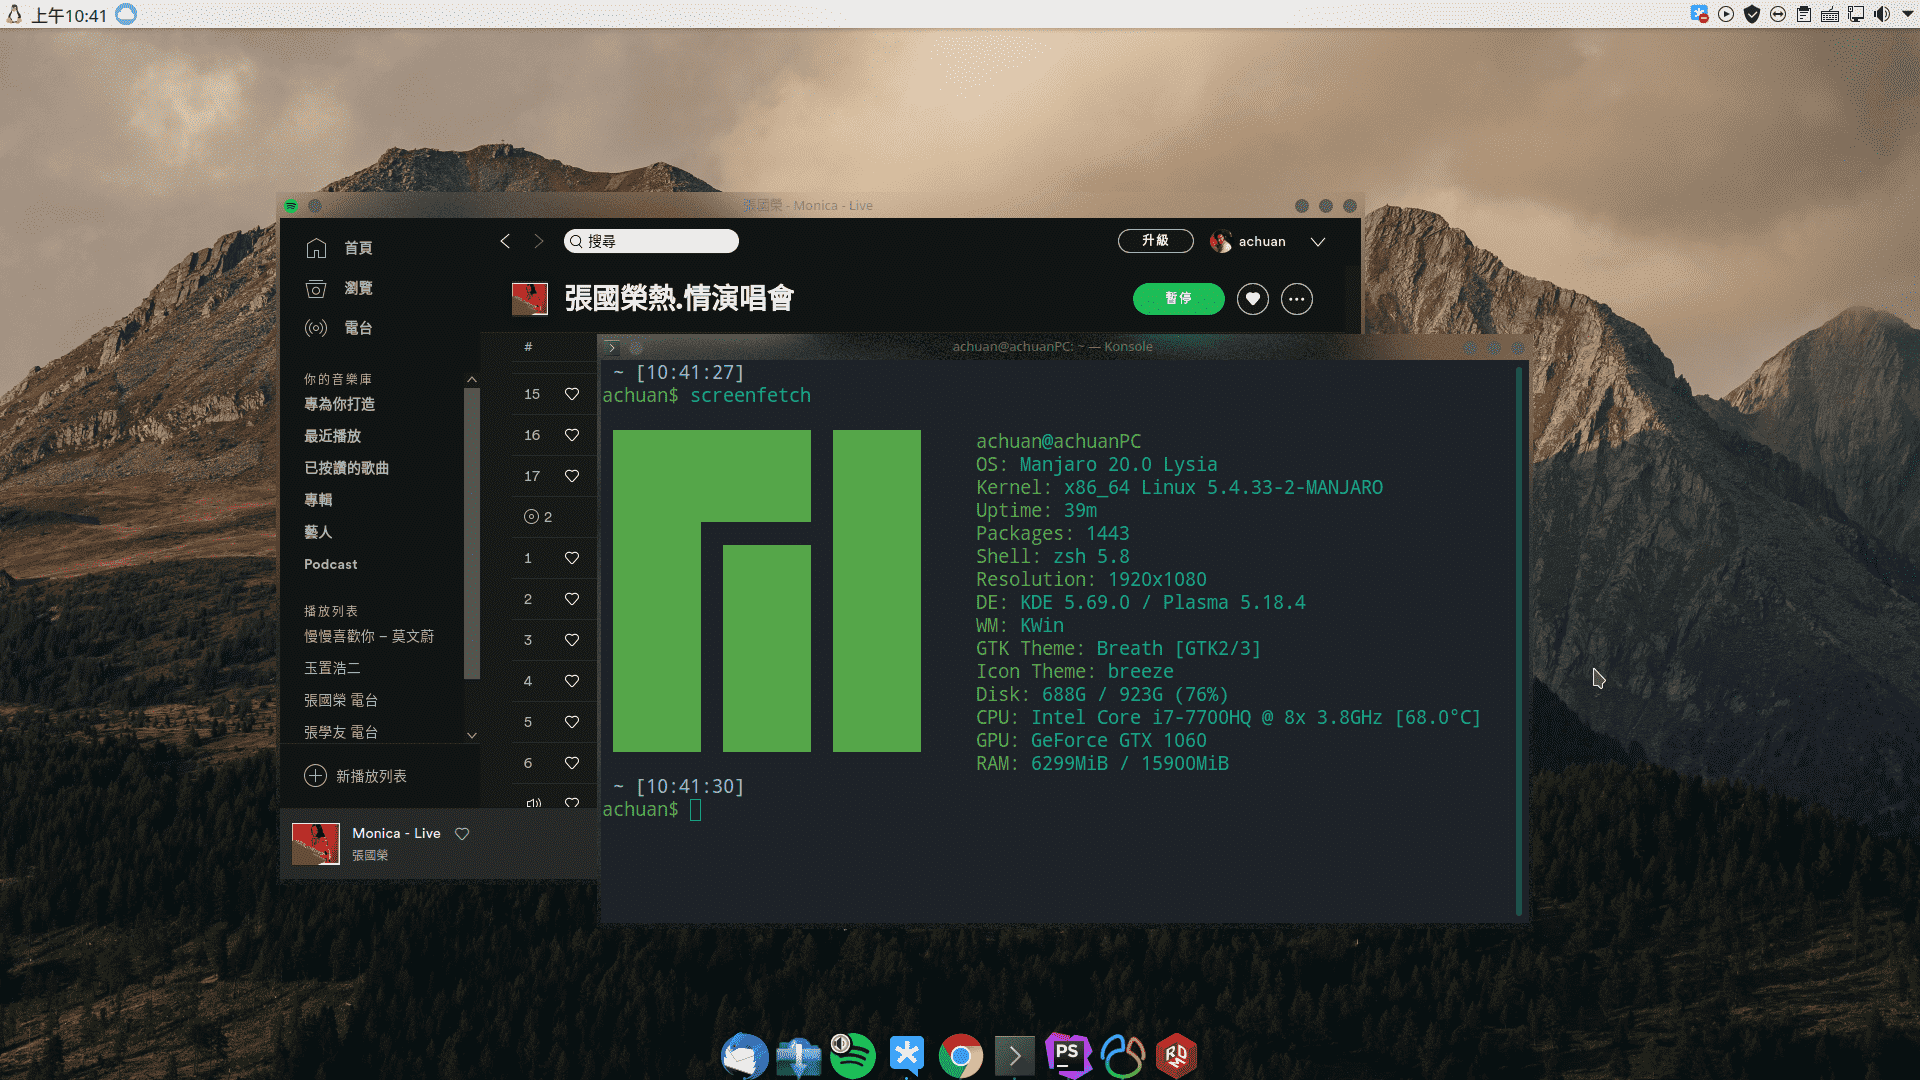Open 已按讚的歌曲 in the library
The image size is (1920, 1080).
pyautogui.click(x=347, y=468)
